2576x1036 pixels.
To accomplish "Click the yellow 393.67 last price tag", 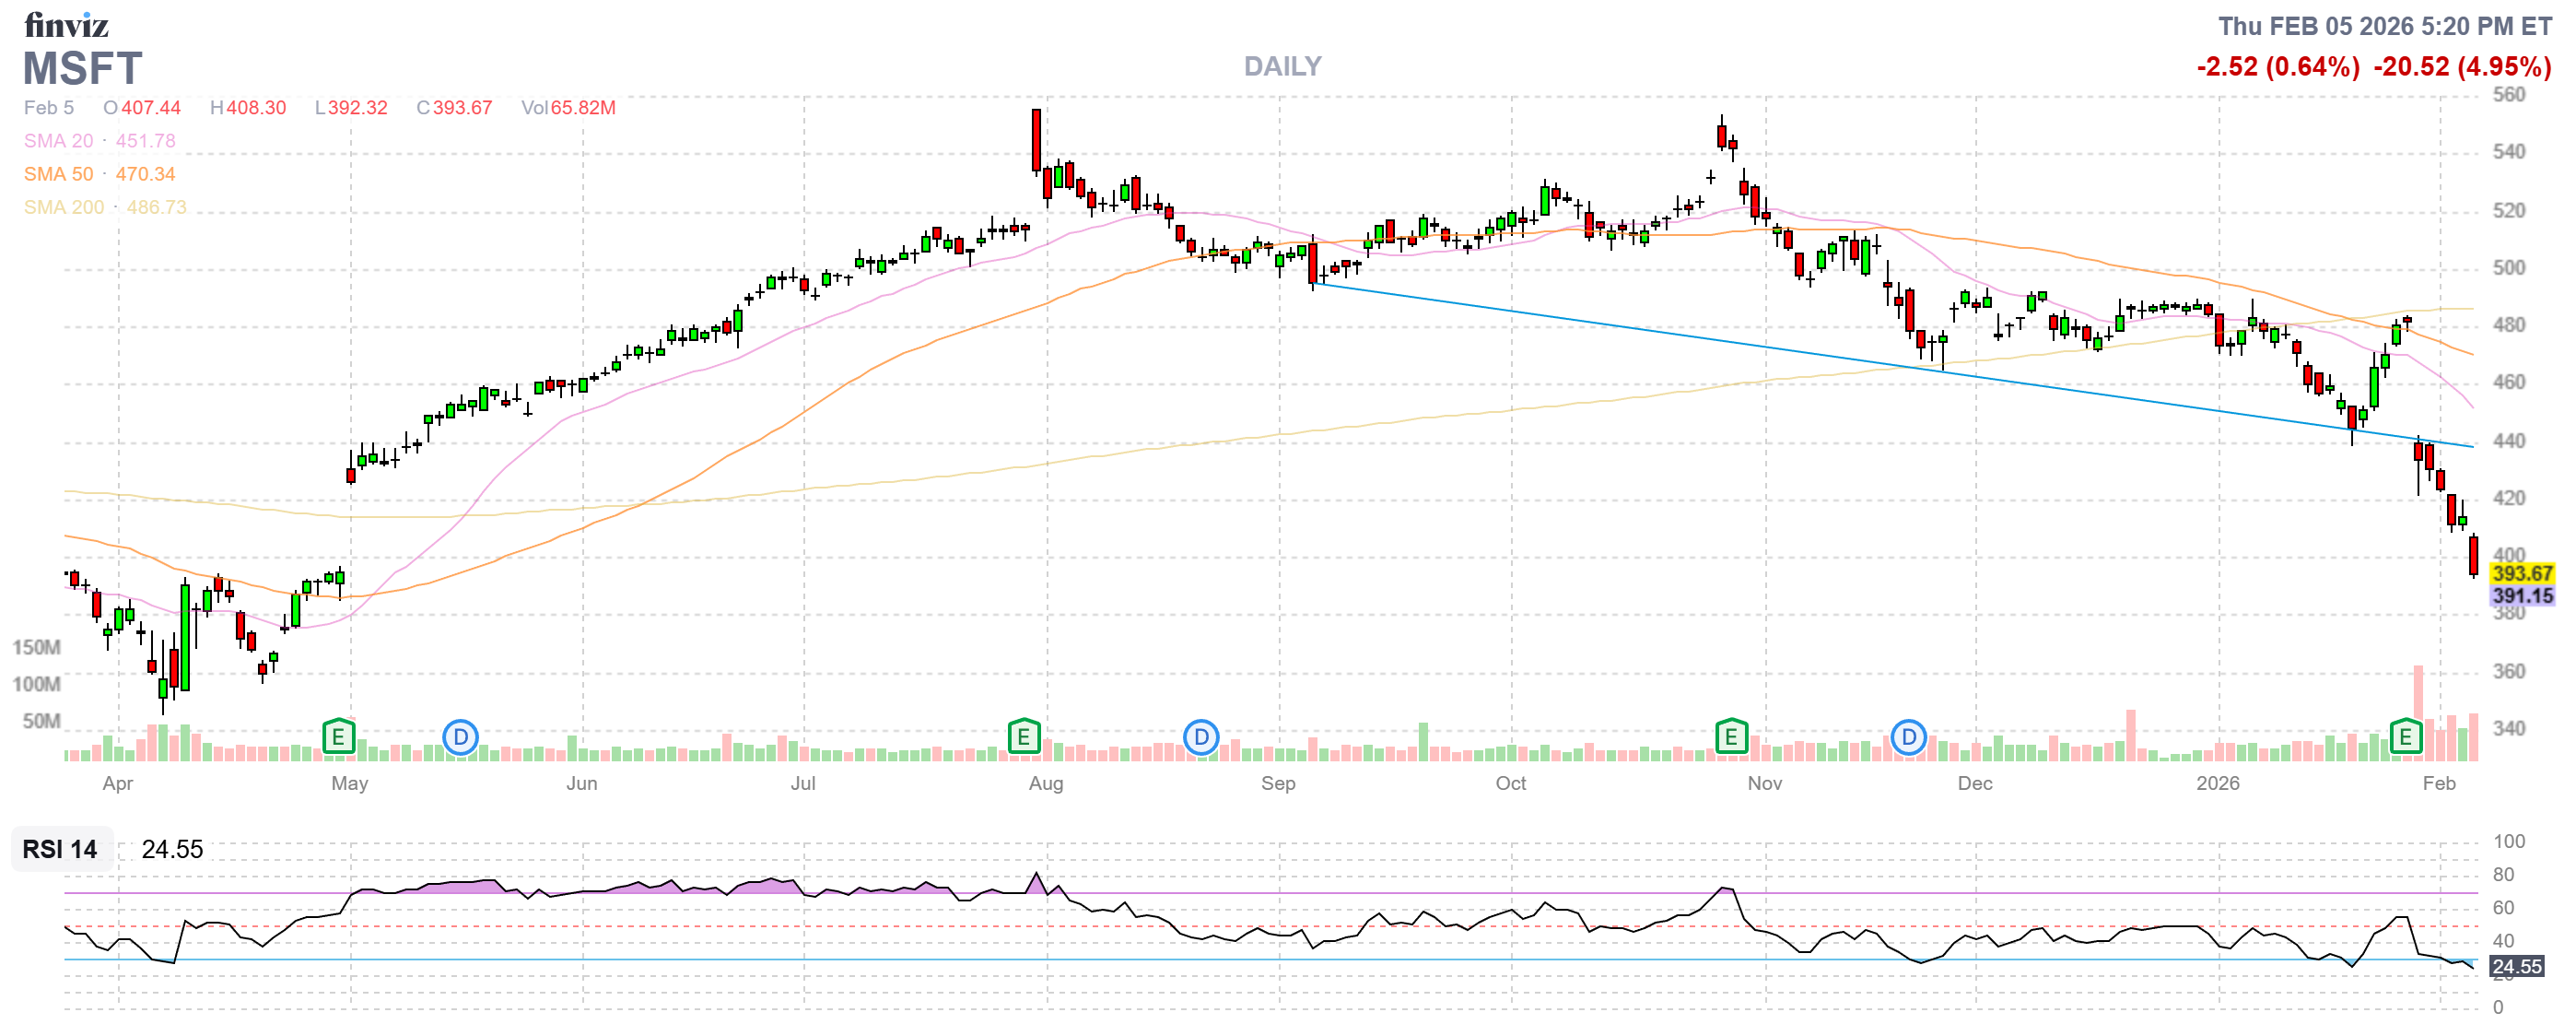I will 2521,573.
